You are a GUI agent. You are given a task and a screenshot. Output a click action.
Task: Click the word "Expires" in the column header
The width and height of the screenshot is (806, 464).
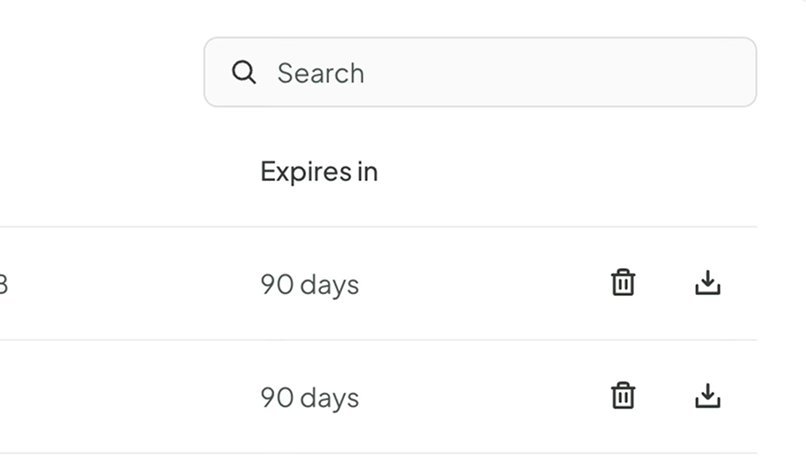(x=294, y=171)
